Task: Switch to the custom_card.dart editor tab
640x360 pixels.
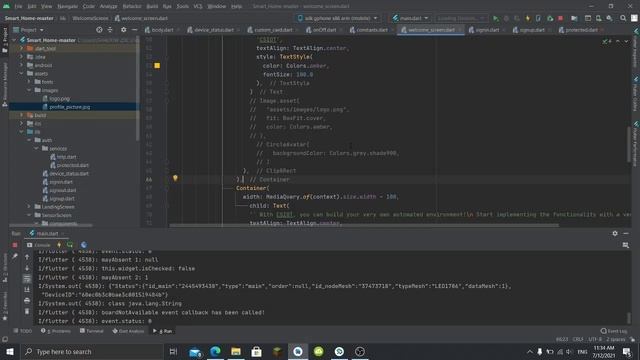Action: tap(273, 30)
